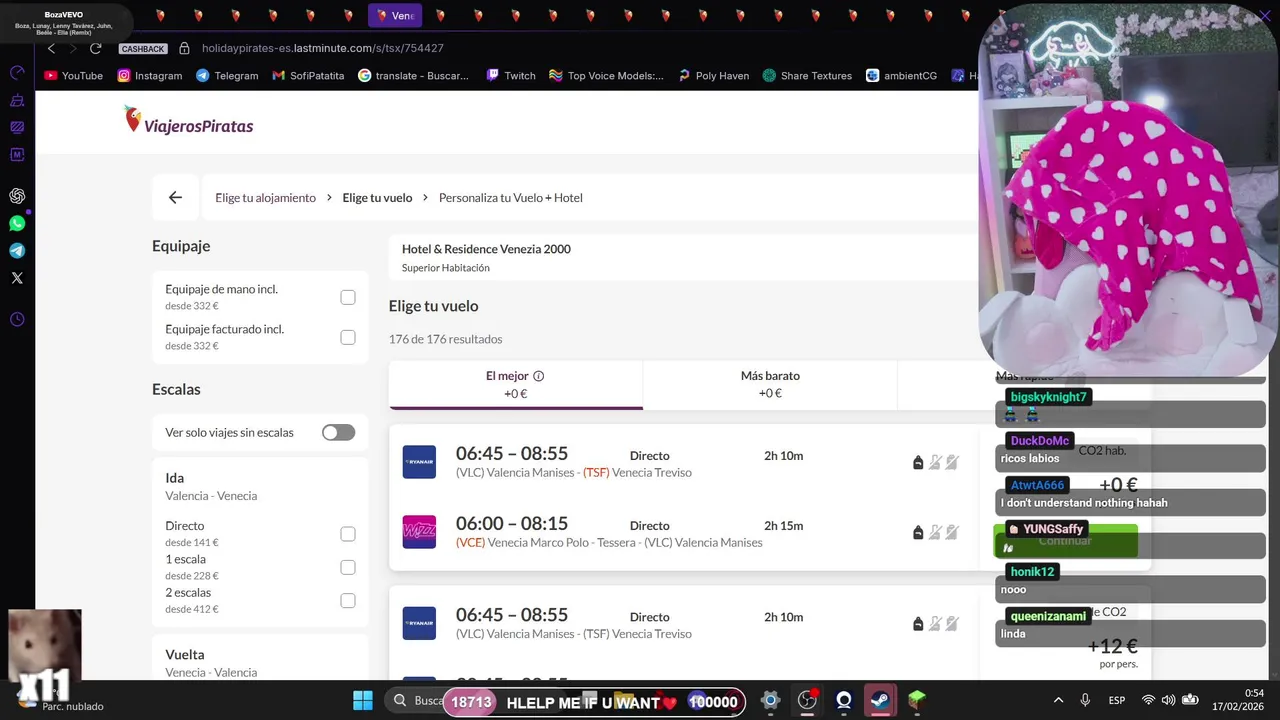The image size is (1280, 720).
Task: Go back with the browser back arrow
Action: click(x=51, y=48)
